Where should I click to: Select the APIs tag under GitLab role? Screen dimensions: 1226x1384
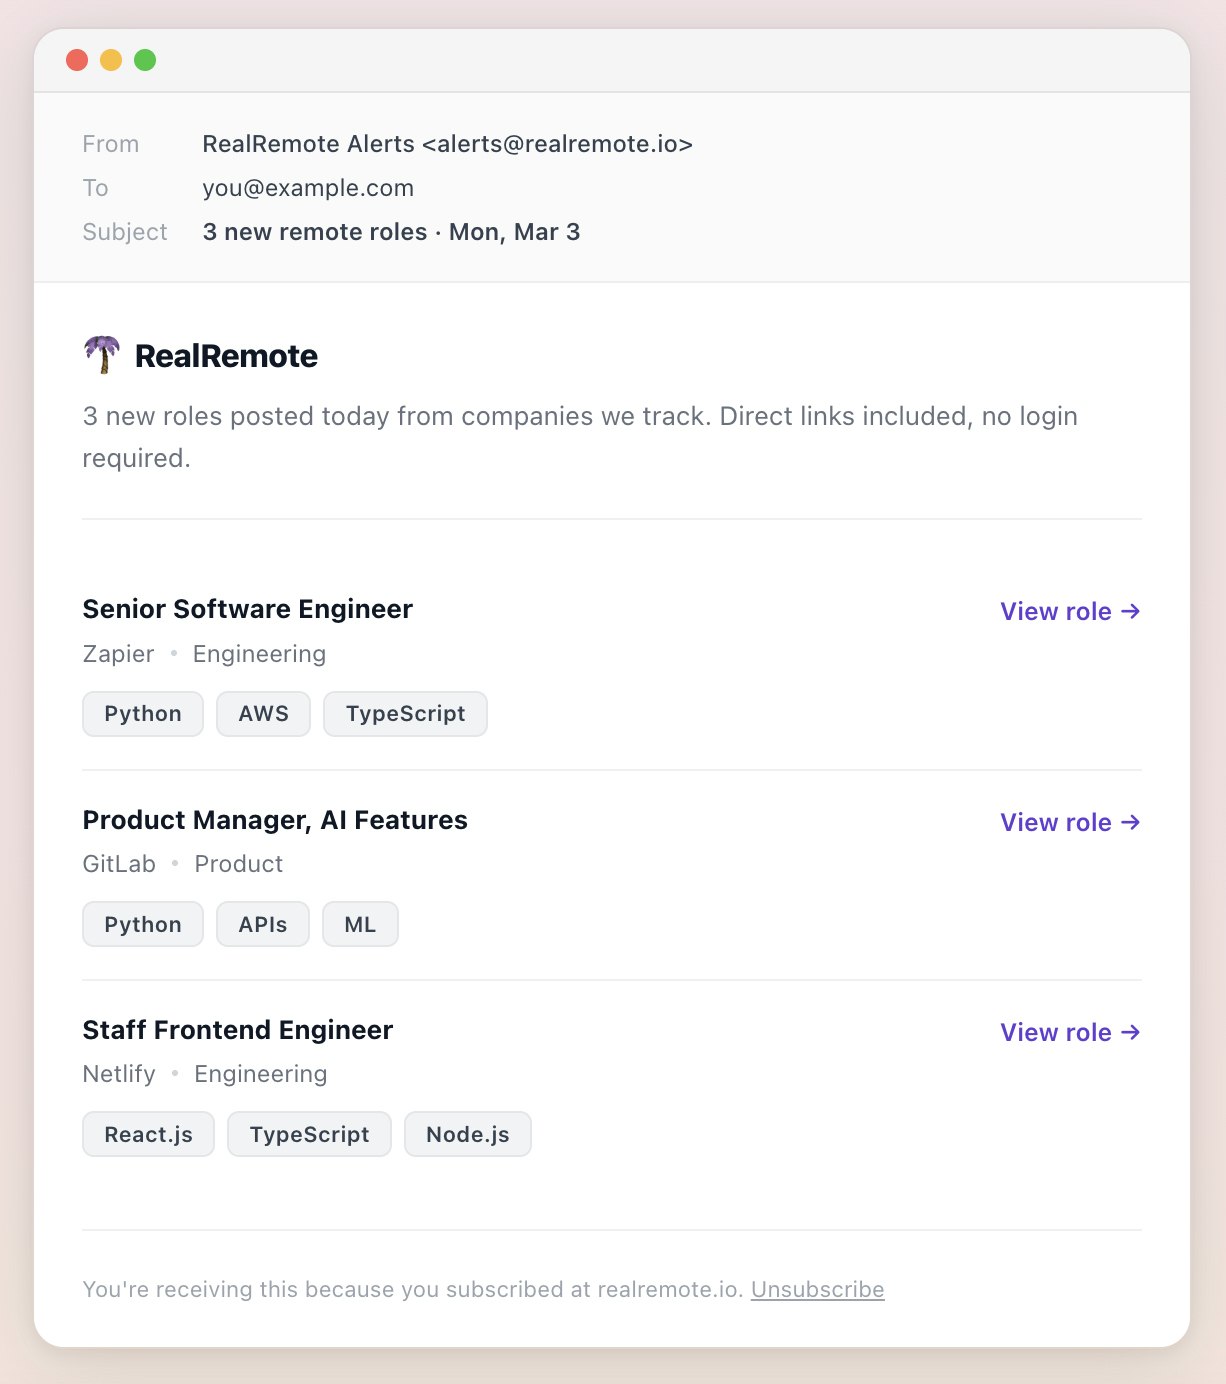tap(262, 924)
